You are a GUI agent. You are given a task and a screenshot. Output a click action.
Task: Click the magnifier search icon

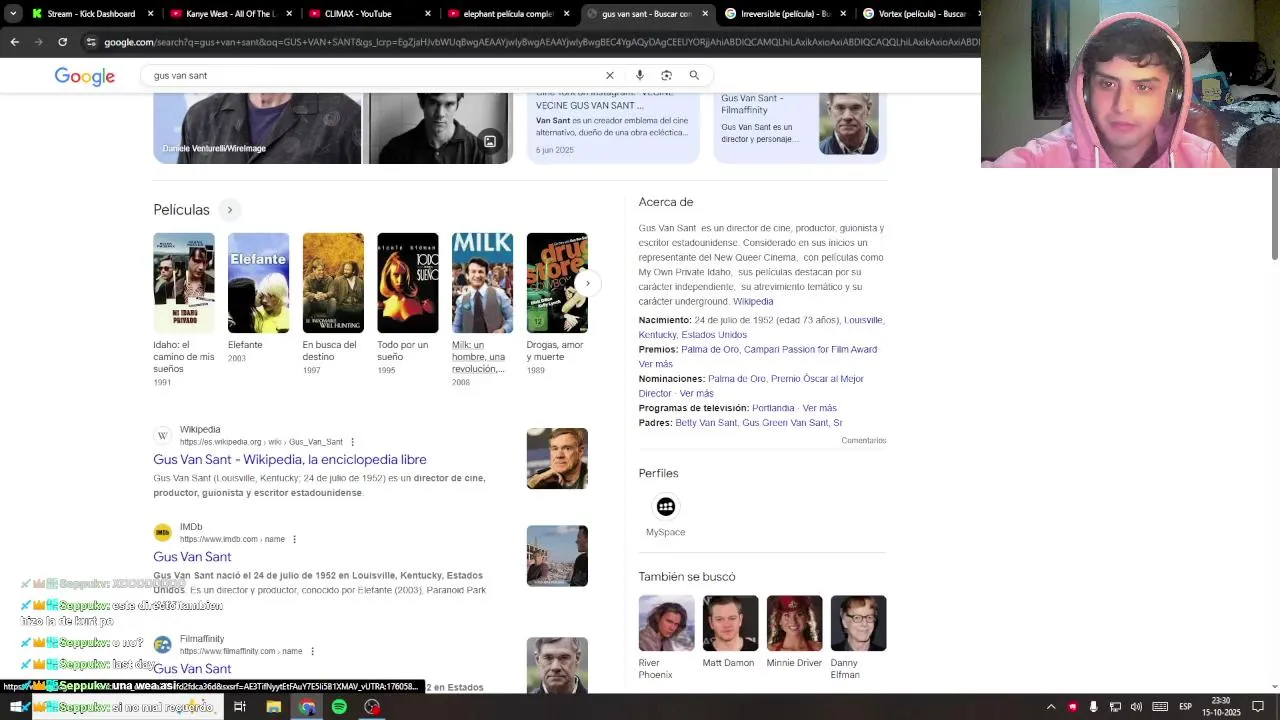tap(694, 75)
